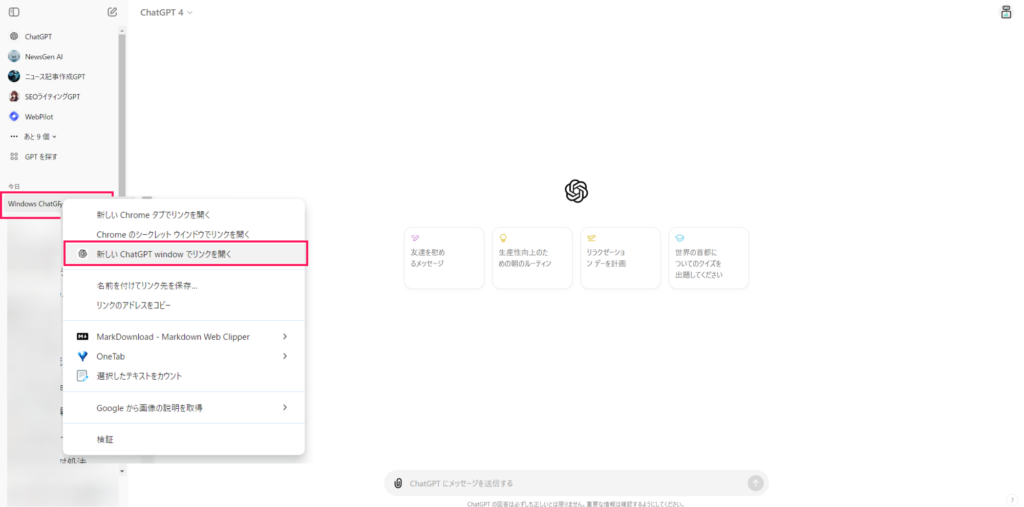Open the help question mark button
The image size is (1024, 507).
point(1011,500)
